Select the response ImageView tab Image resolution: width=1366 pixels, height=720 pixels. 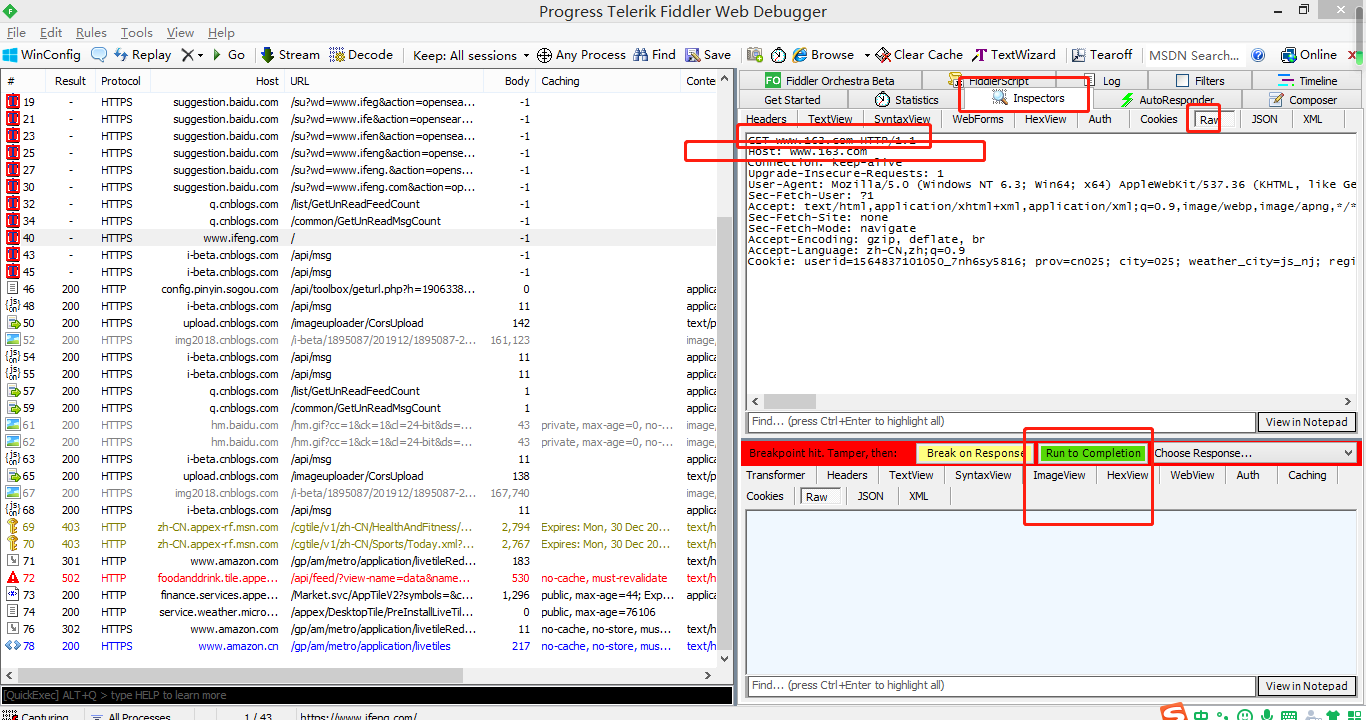pyautogui.click(x=1059, y=475)
